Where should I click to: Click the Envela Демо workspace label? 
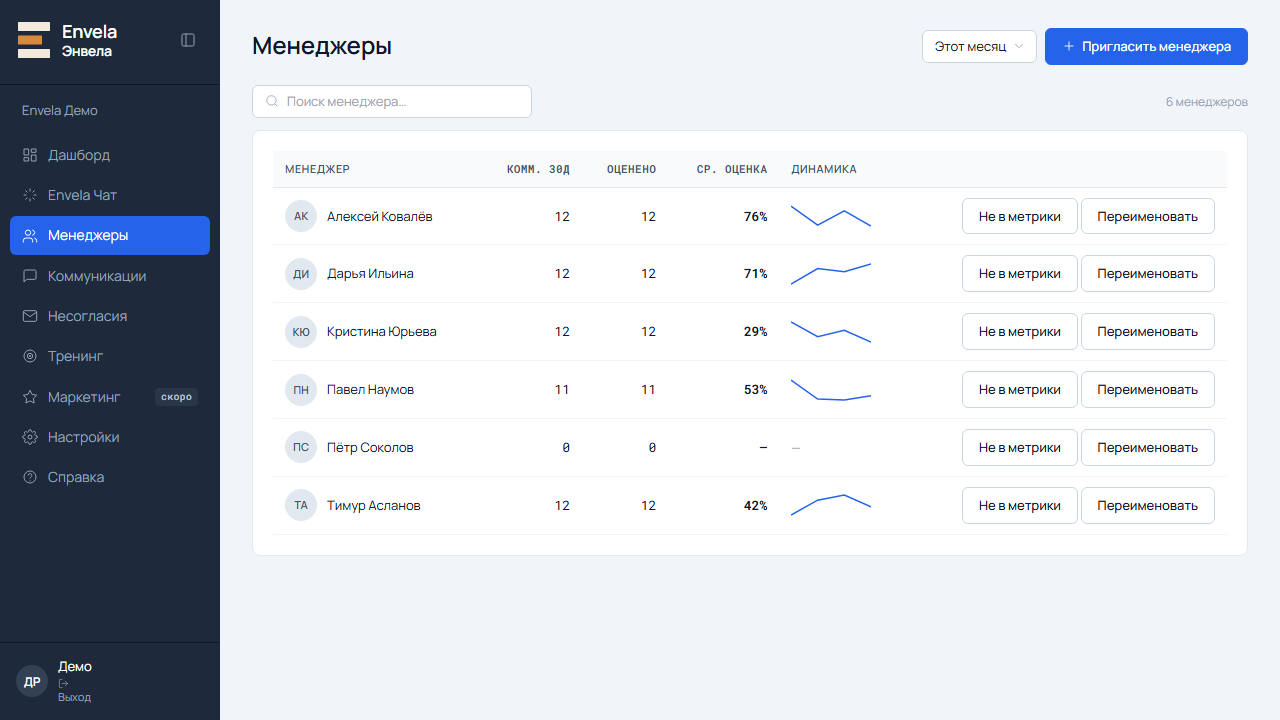click(60, 110)
